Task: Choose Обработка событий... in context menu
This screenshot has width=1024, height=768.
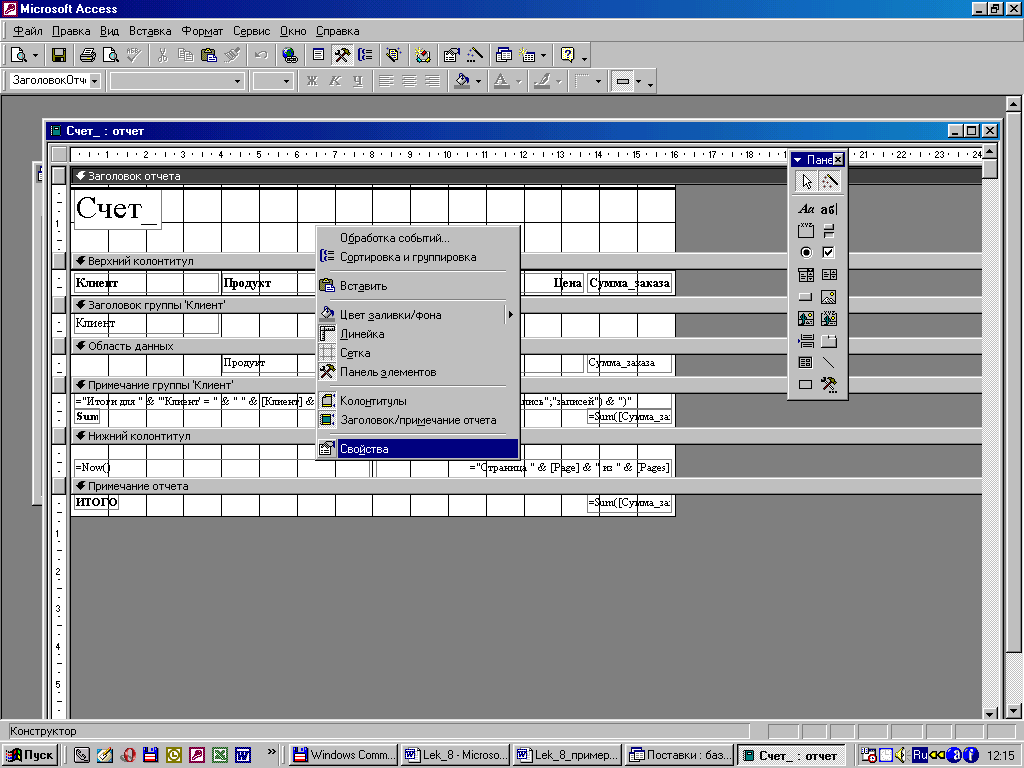Action: click(x=418, y=238)
